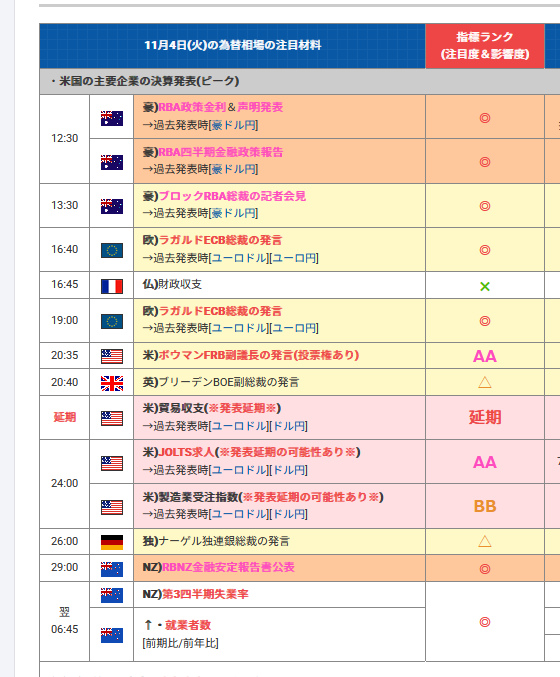Click US flag in 貿易収支 row

[112, 418]
